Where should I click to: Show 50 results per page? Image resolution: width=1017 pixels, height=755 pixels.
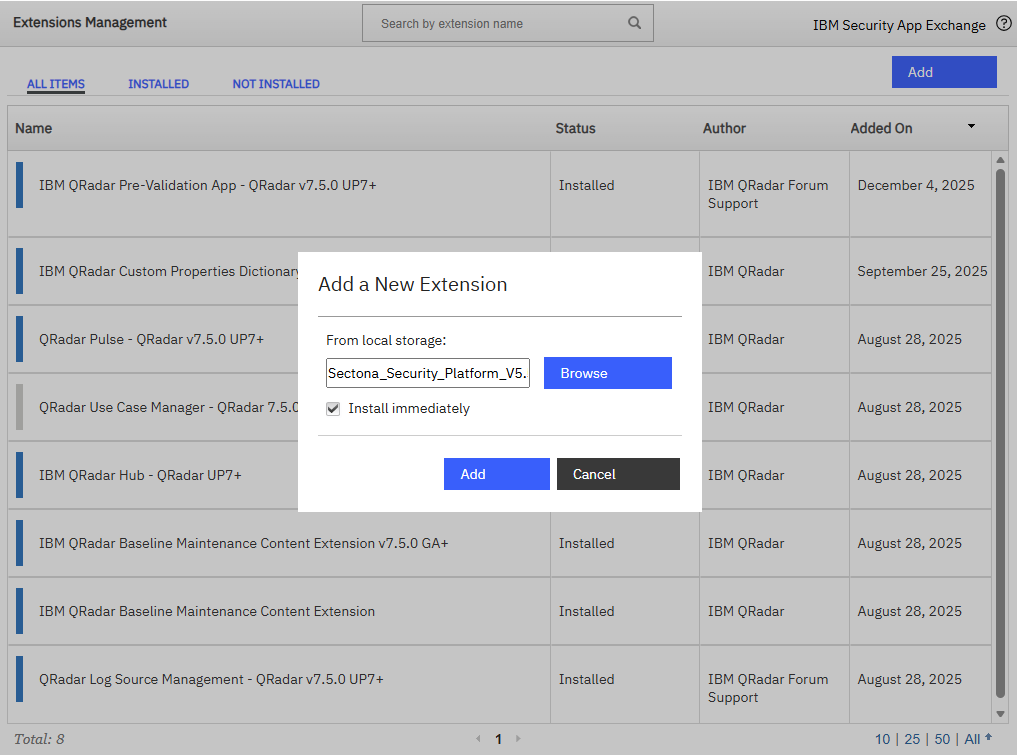(941, 738)
